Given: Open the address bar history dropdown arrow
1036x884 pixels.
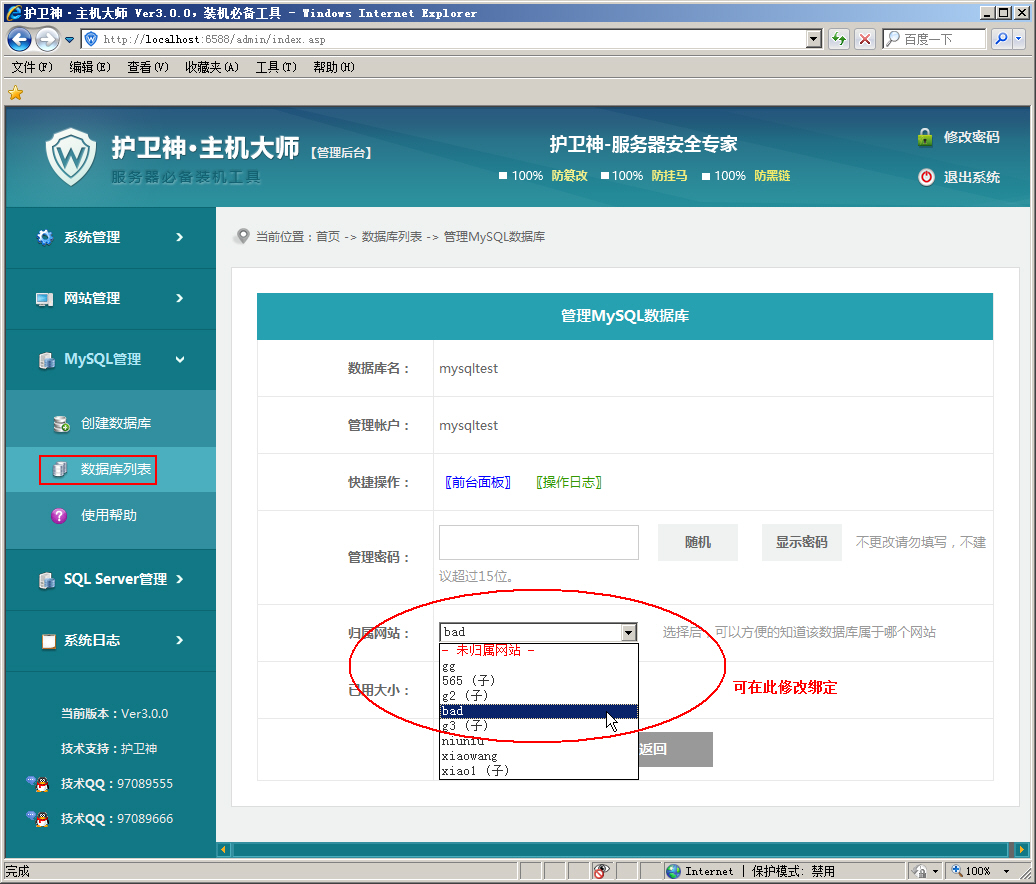Looking at the screenshot, I should pos(814,39).
